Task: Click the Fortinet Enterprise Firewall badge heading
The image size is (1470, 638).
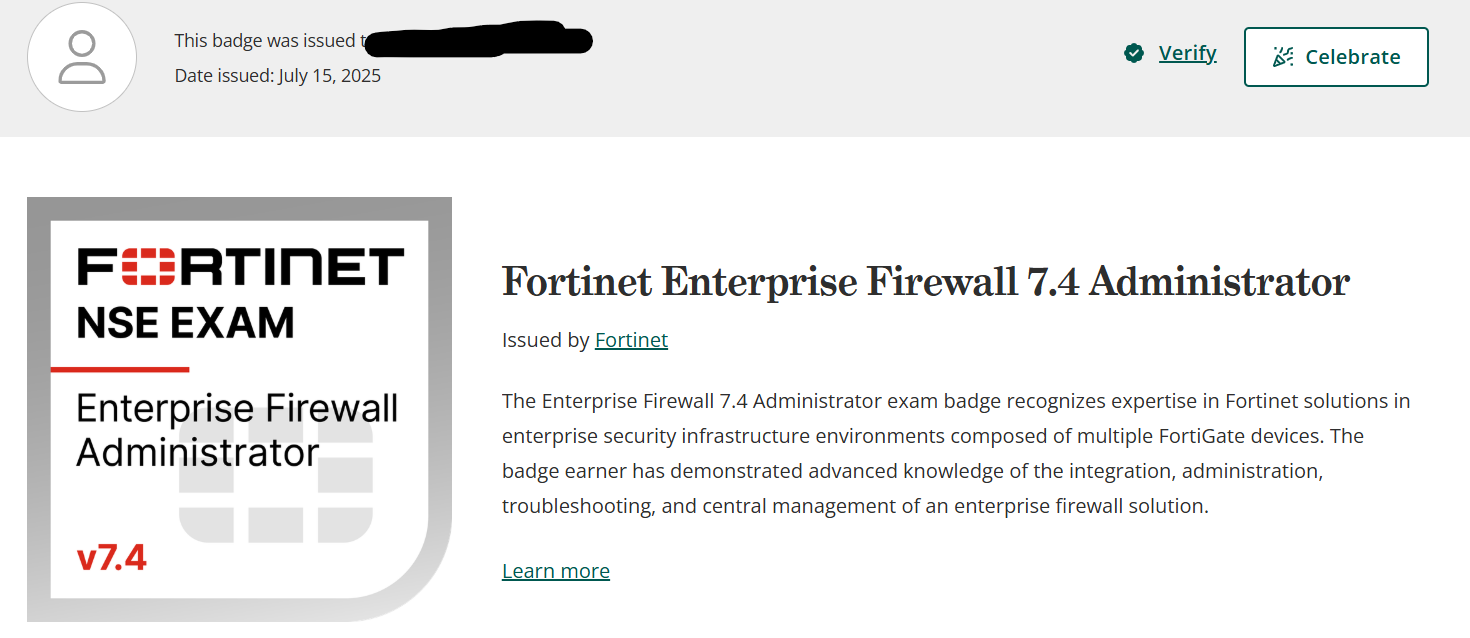Action: [925, 282]
